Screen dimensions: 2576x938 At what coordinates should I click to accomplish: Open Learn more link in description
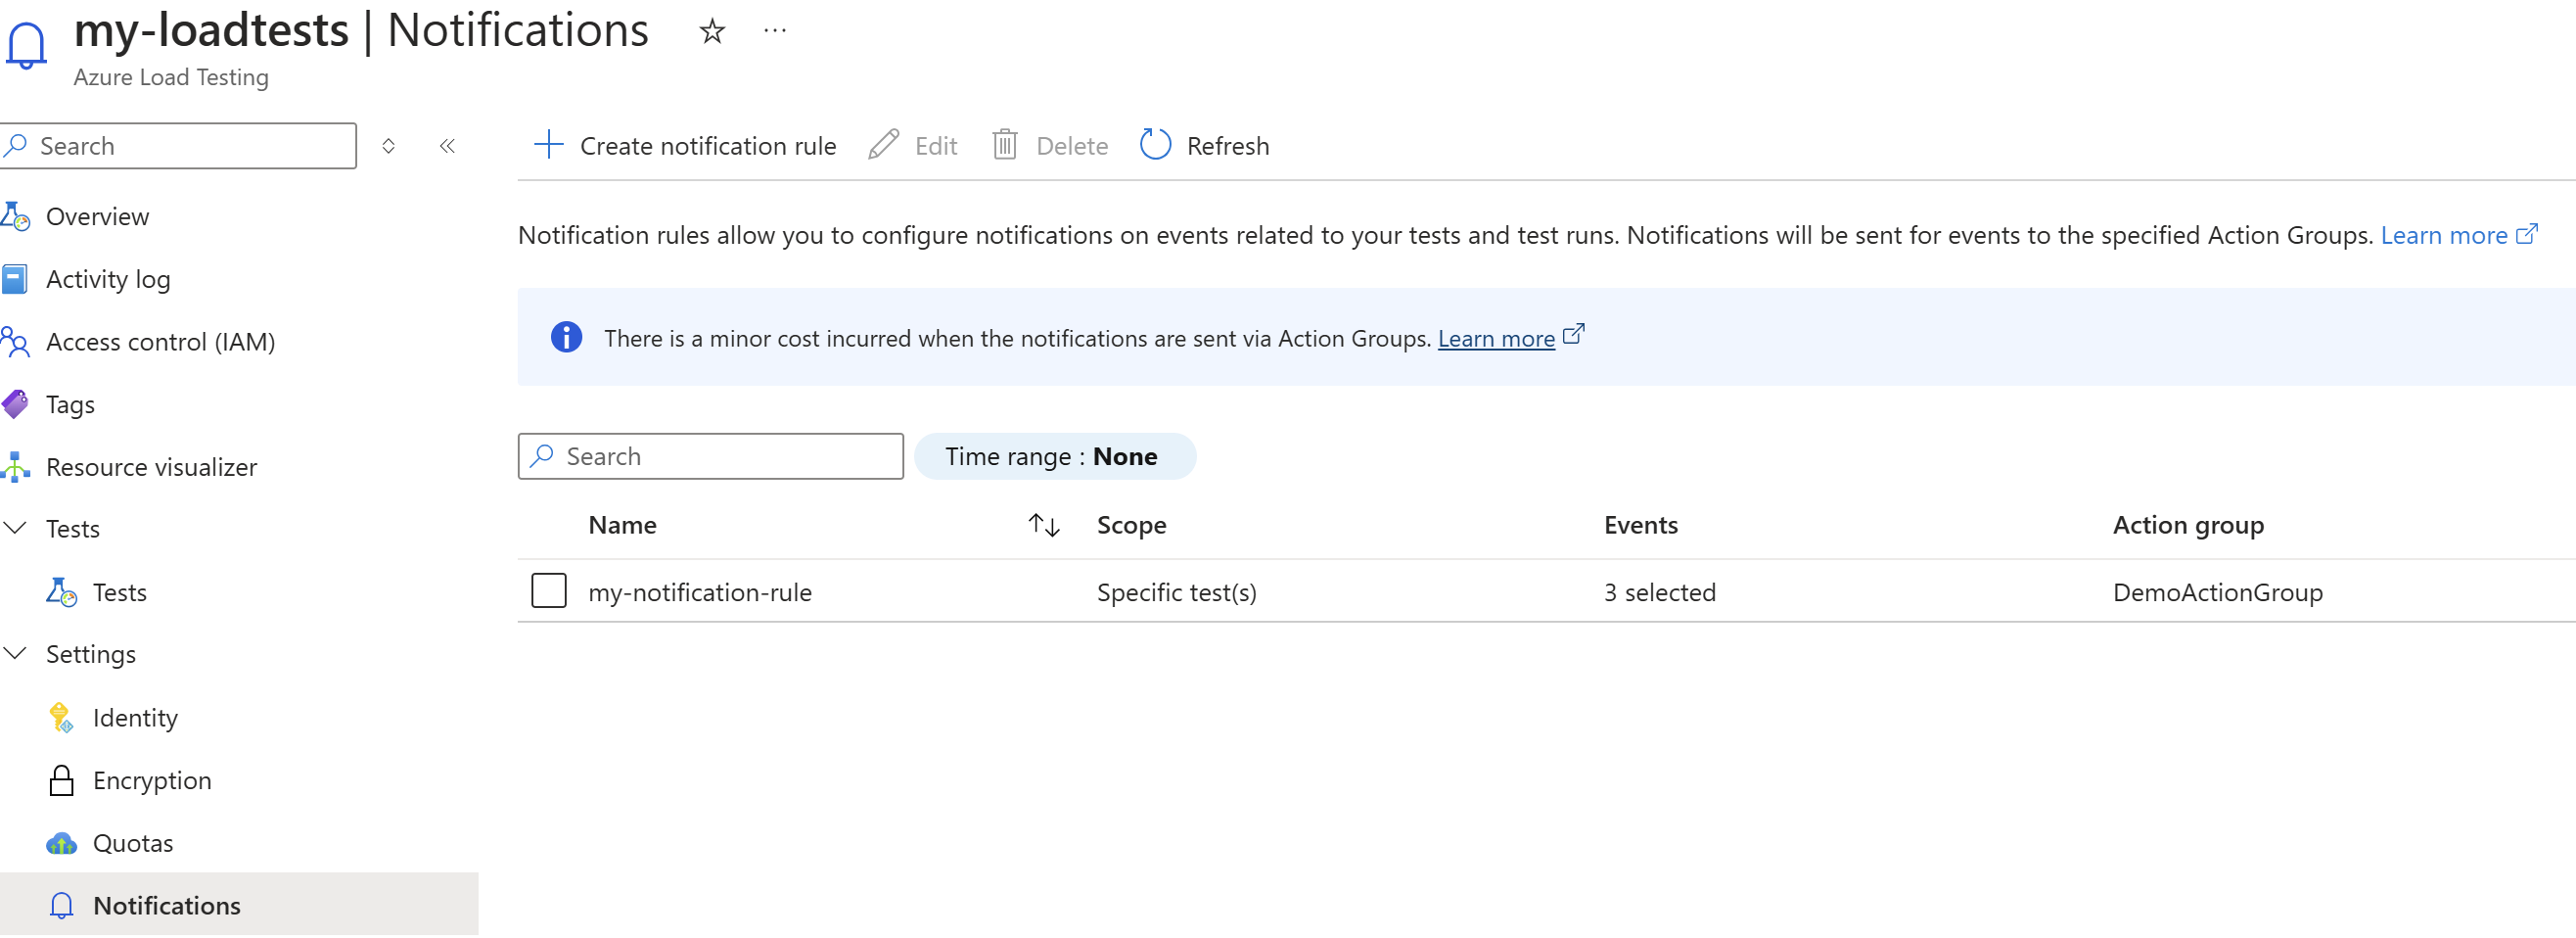[x=2443, y=235]
